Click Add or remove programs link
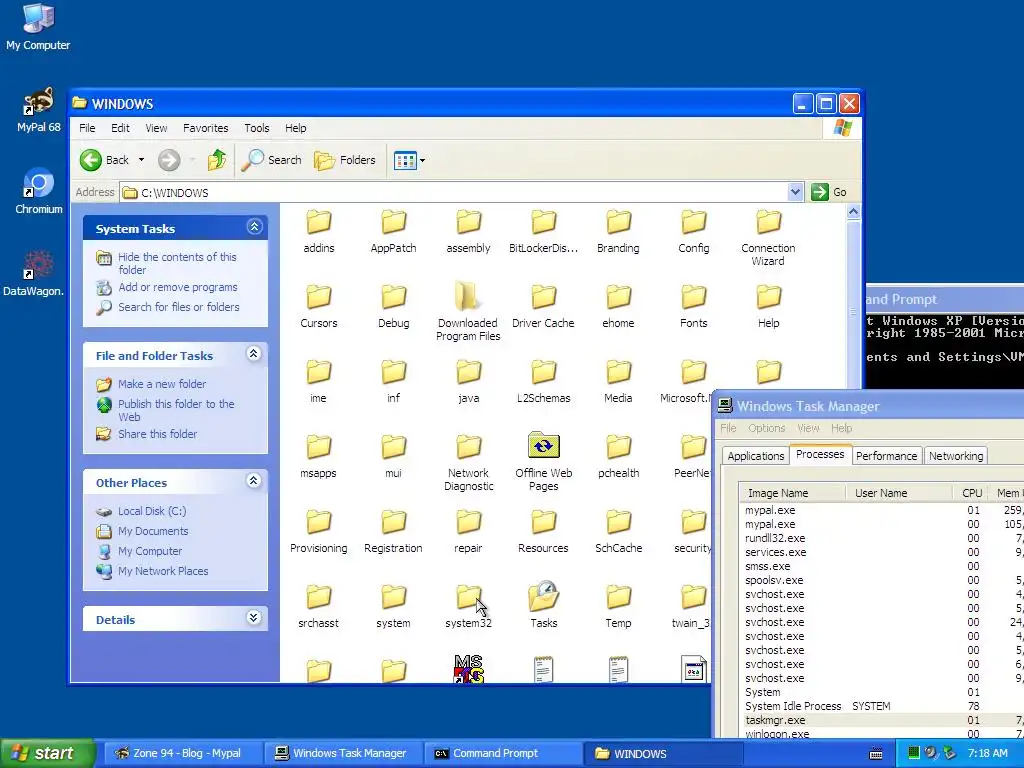Viewport: 1024px width, 768px height. click(x=178, y=287)
